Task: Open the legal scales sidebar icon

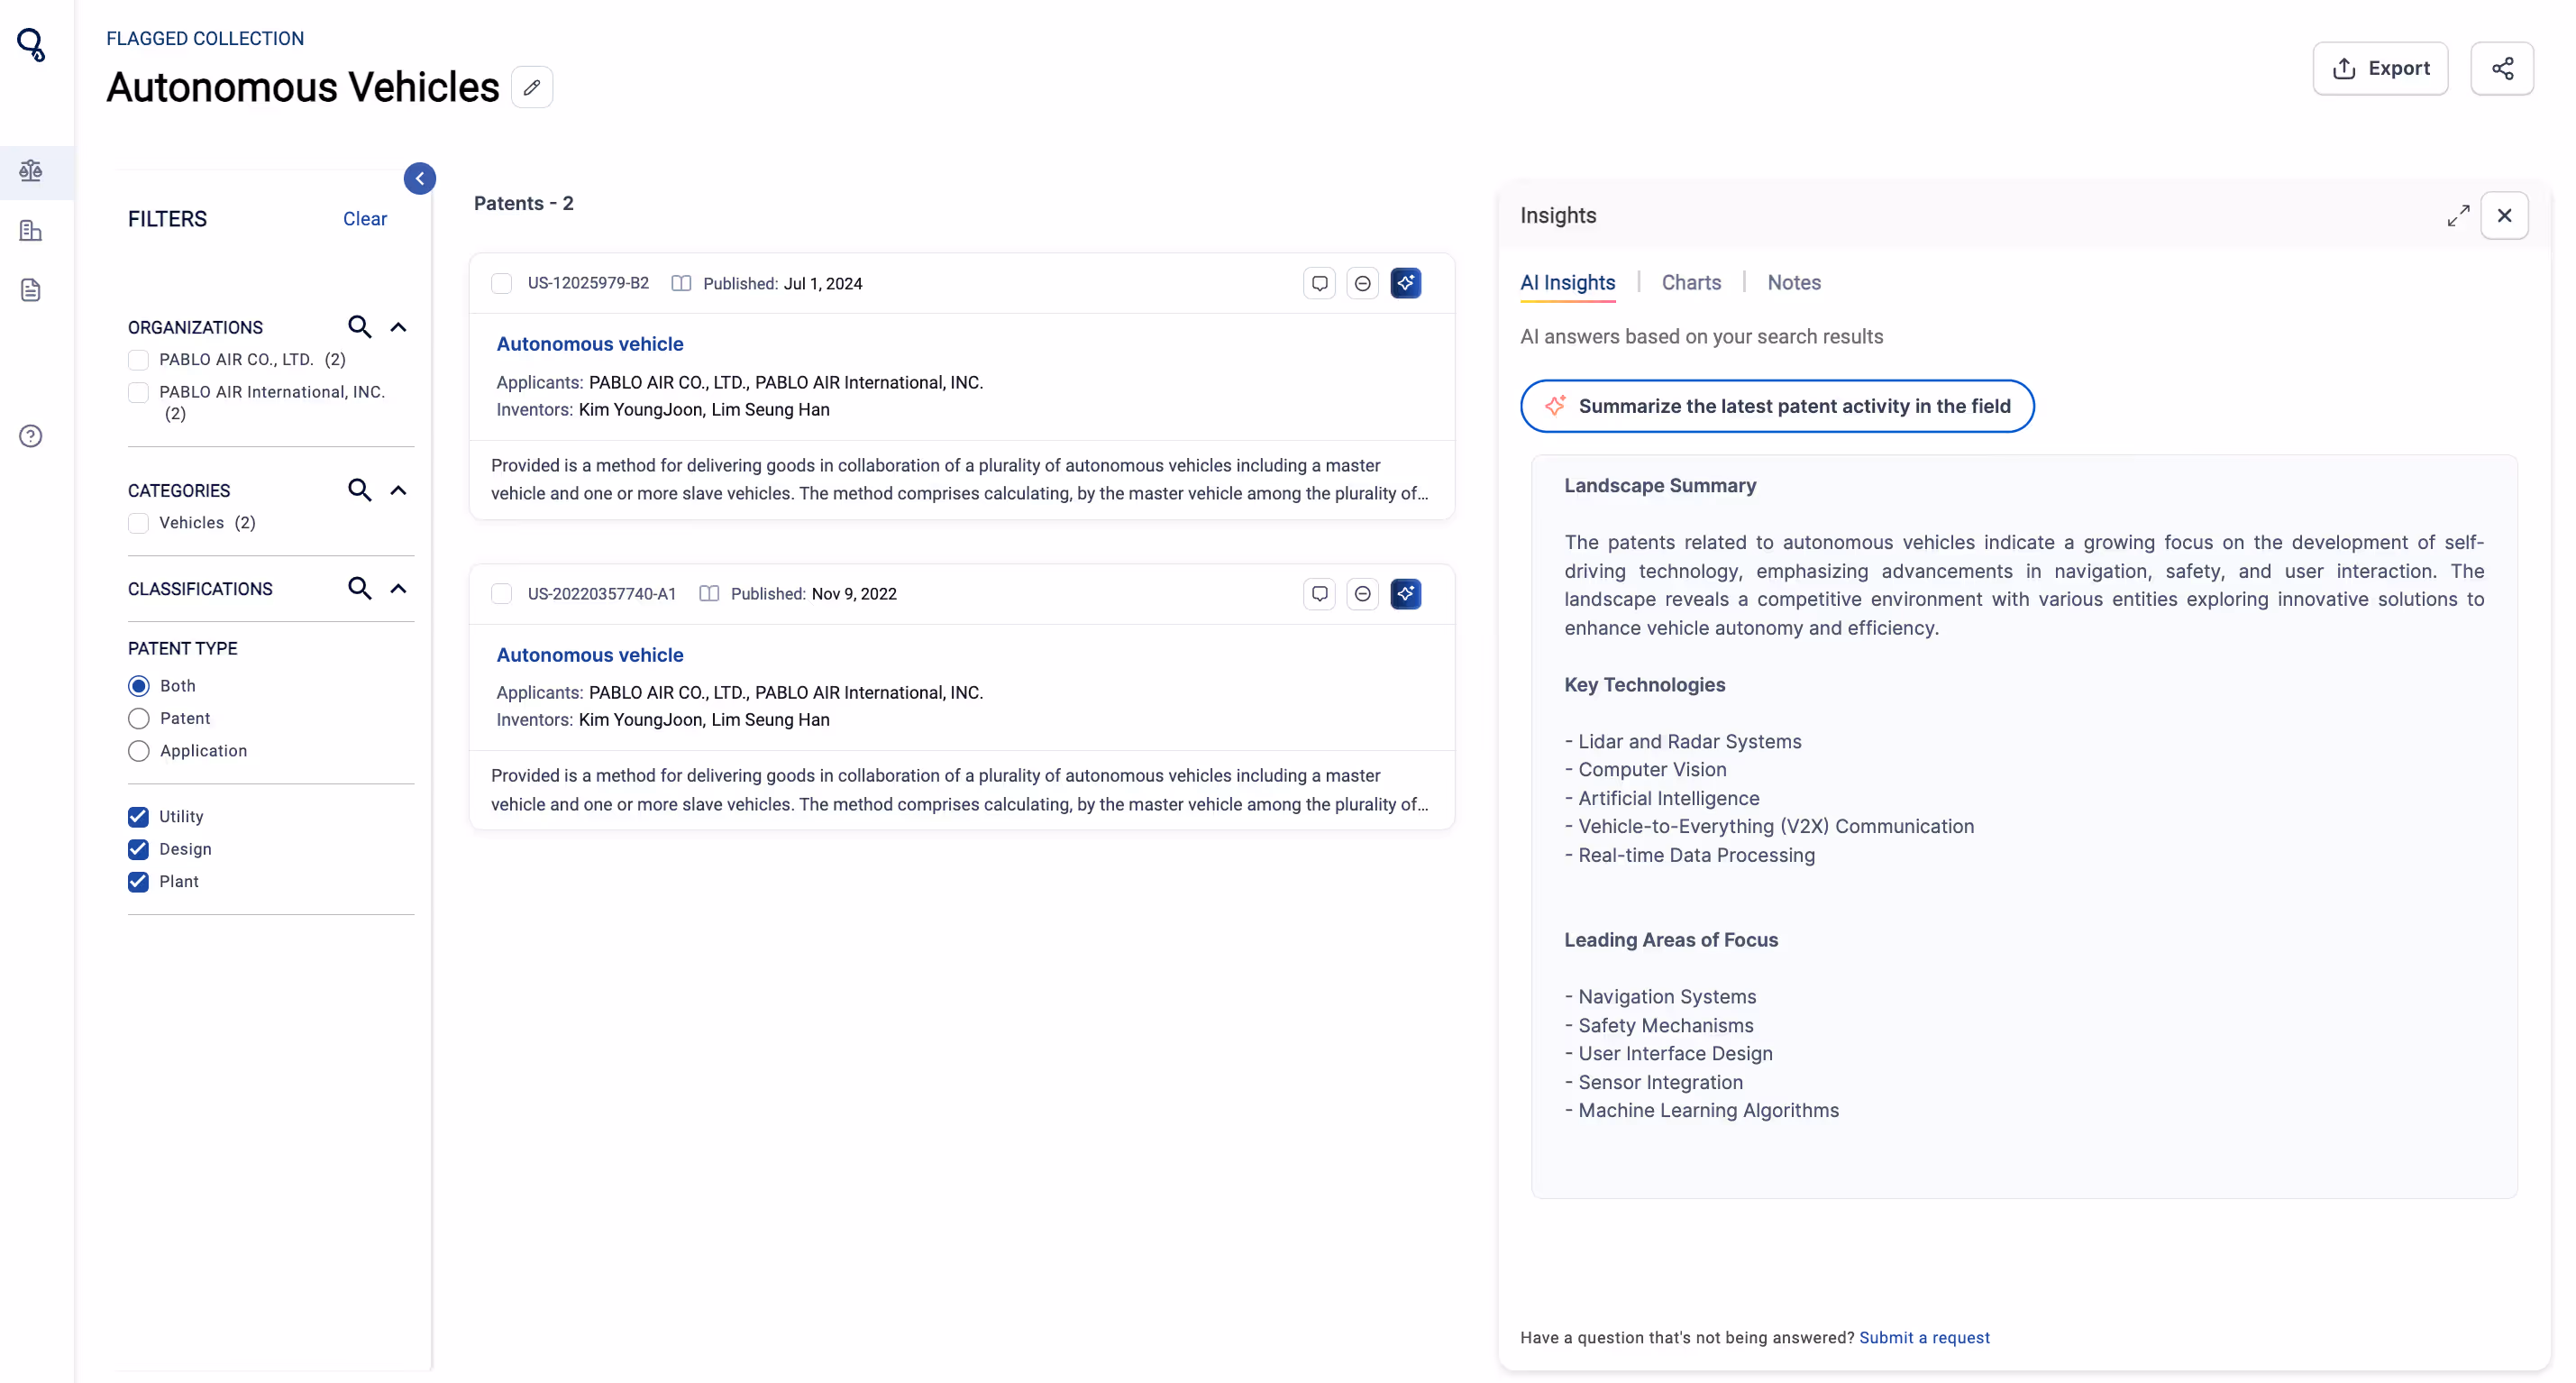Action: pos(31,171)
